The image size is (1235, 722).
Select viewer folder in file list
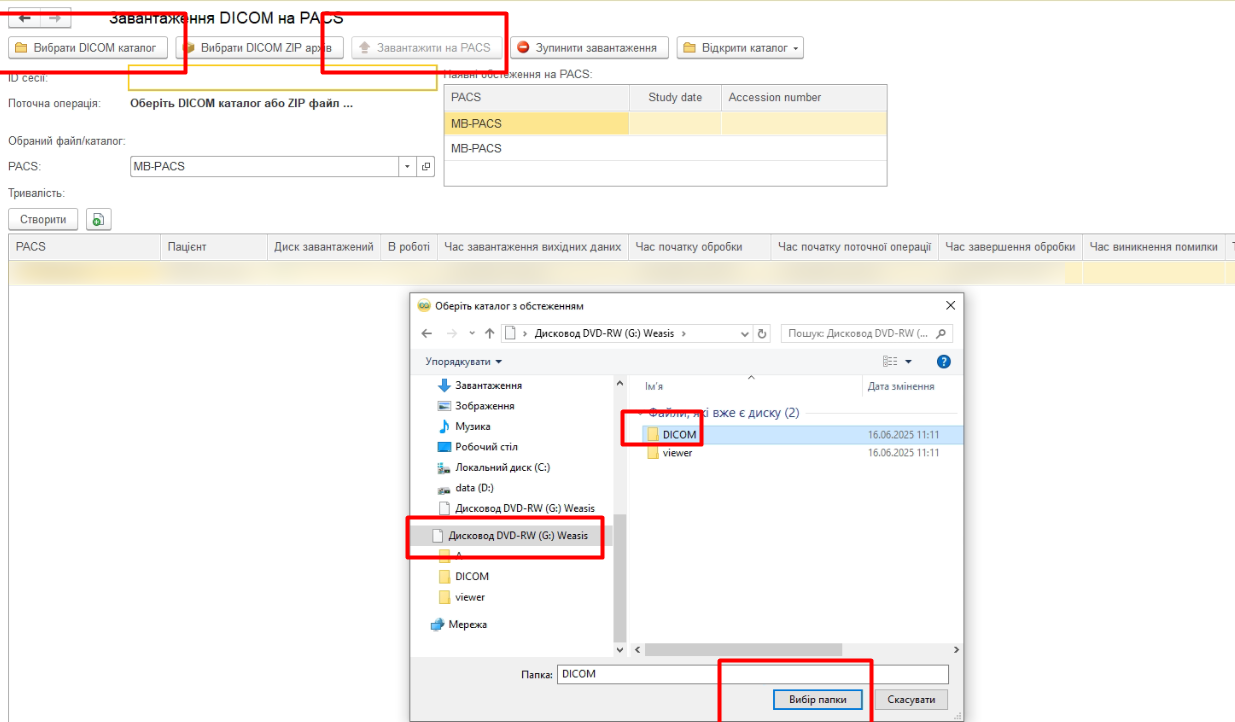pos(677,453)
